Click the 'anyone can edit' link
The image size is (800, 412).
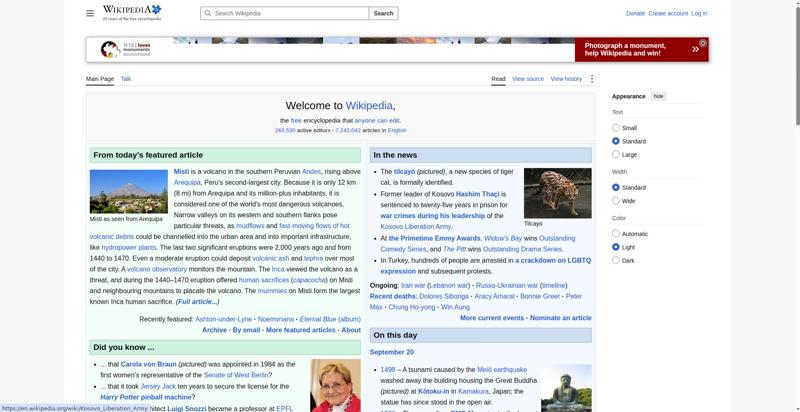pos(377,121)
